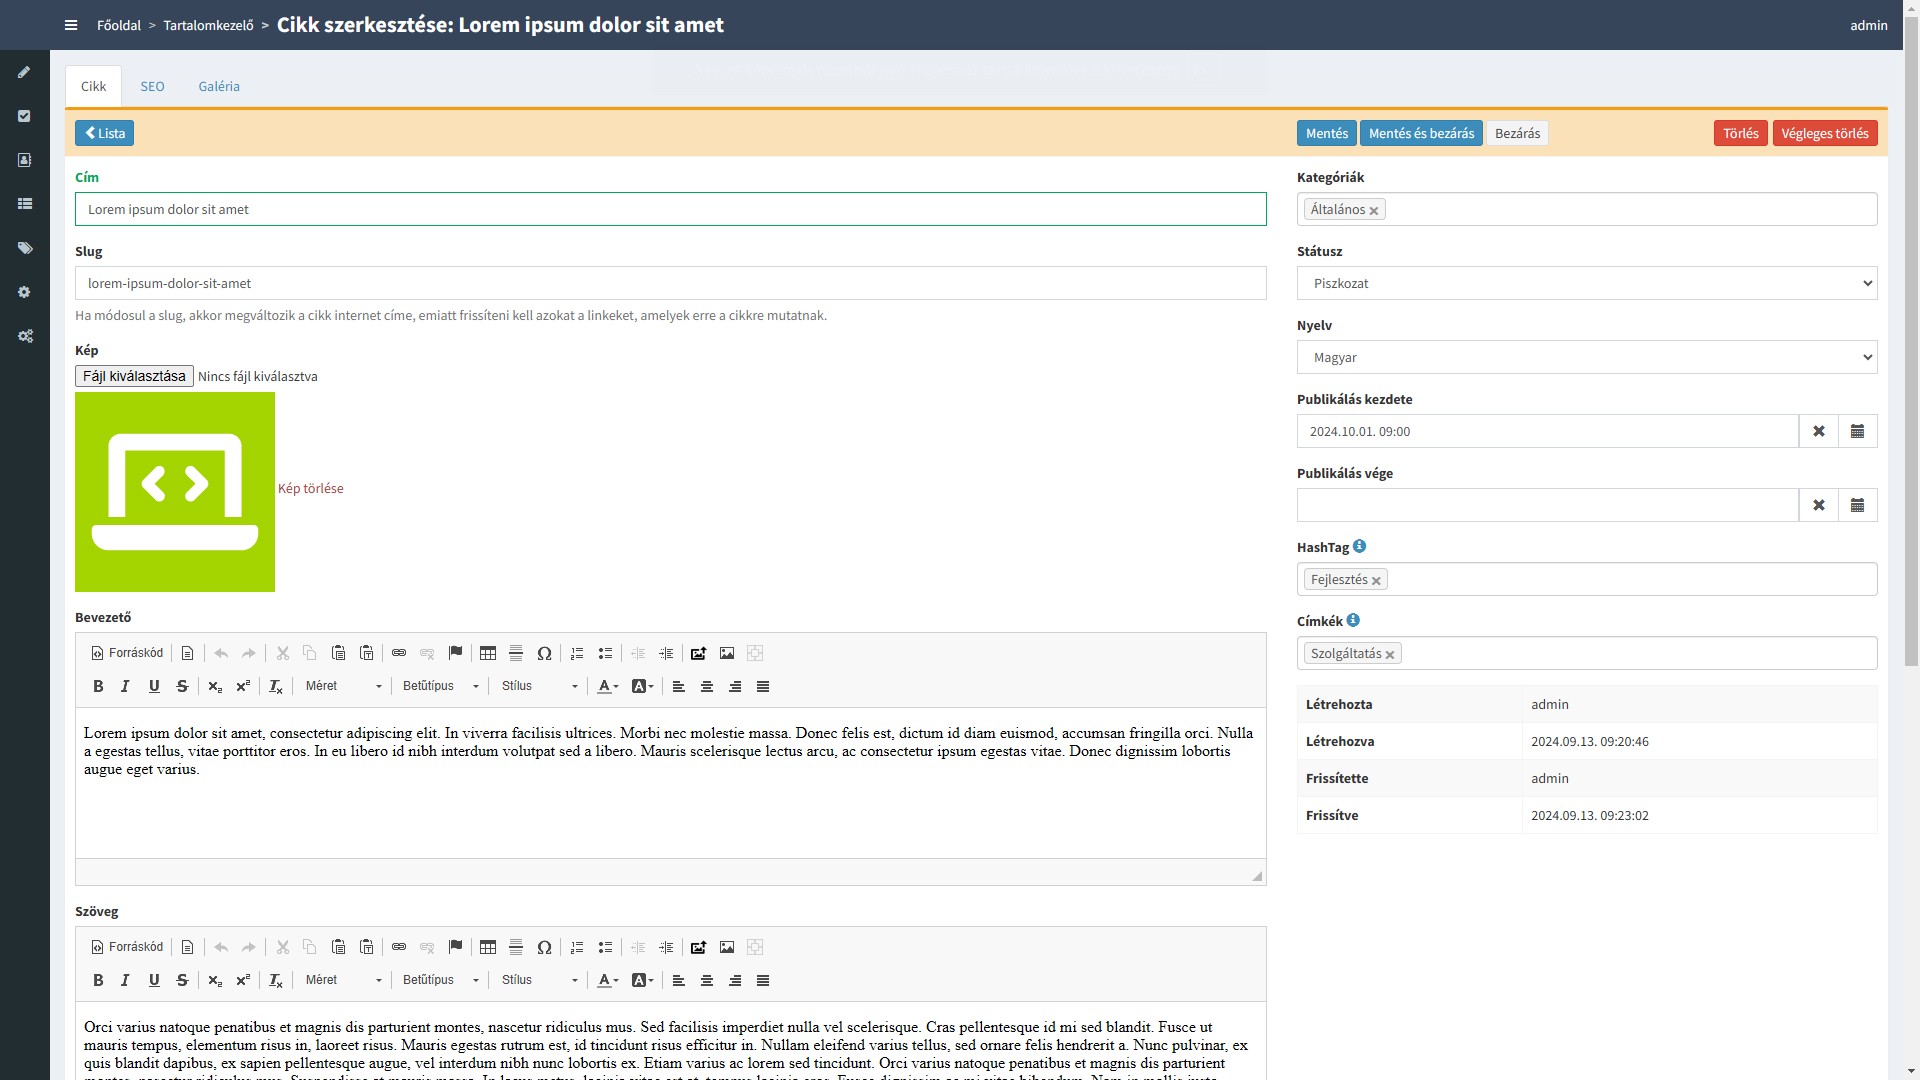Open the Nyelv language dropdown
1920x1080 pixels.
point(1586,357)
